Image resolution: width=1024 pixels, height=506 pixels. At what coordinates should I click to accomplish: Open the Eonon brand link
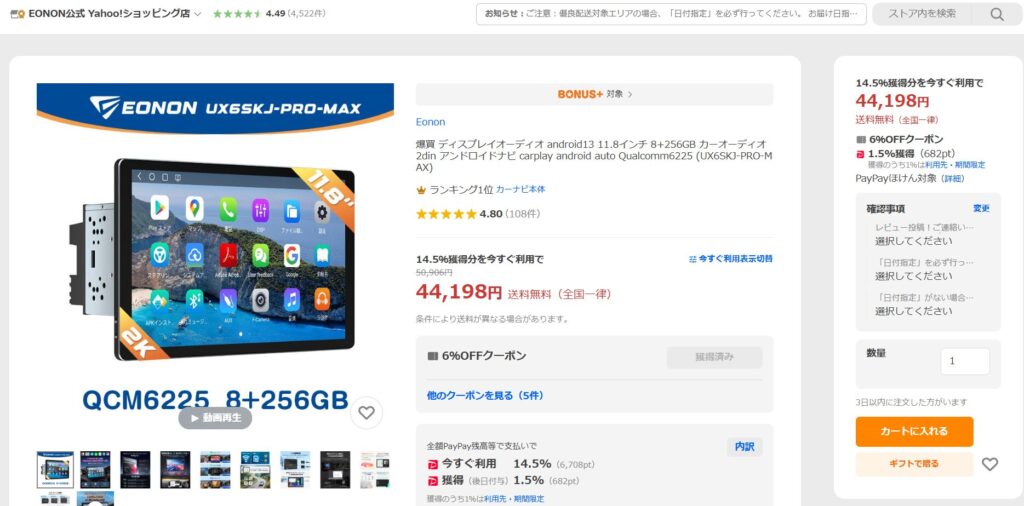(430, 121)
